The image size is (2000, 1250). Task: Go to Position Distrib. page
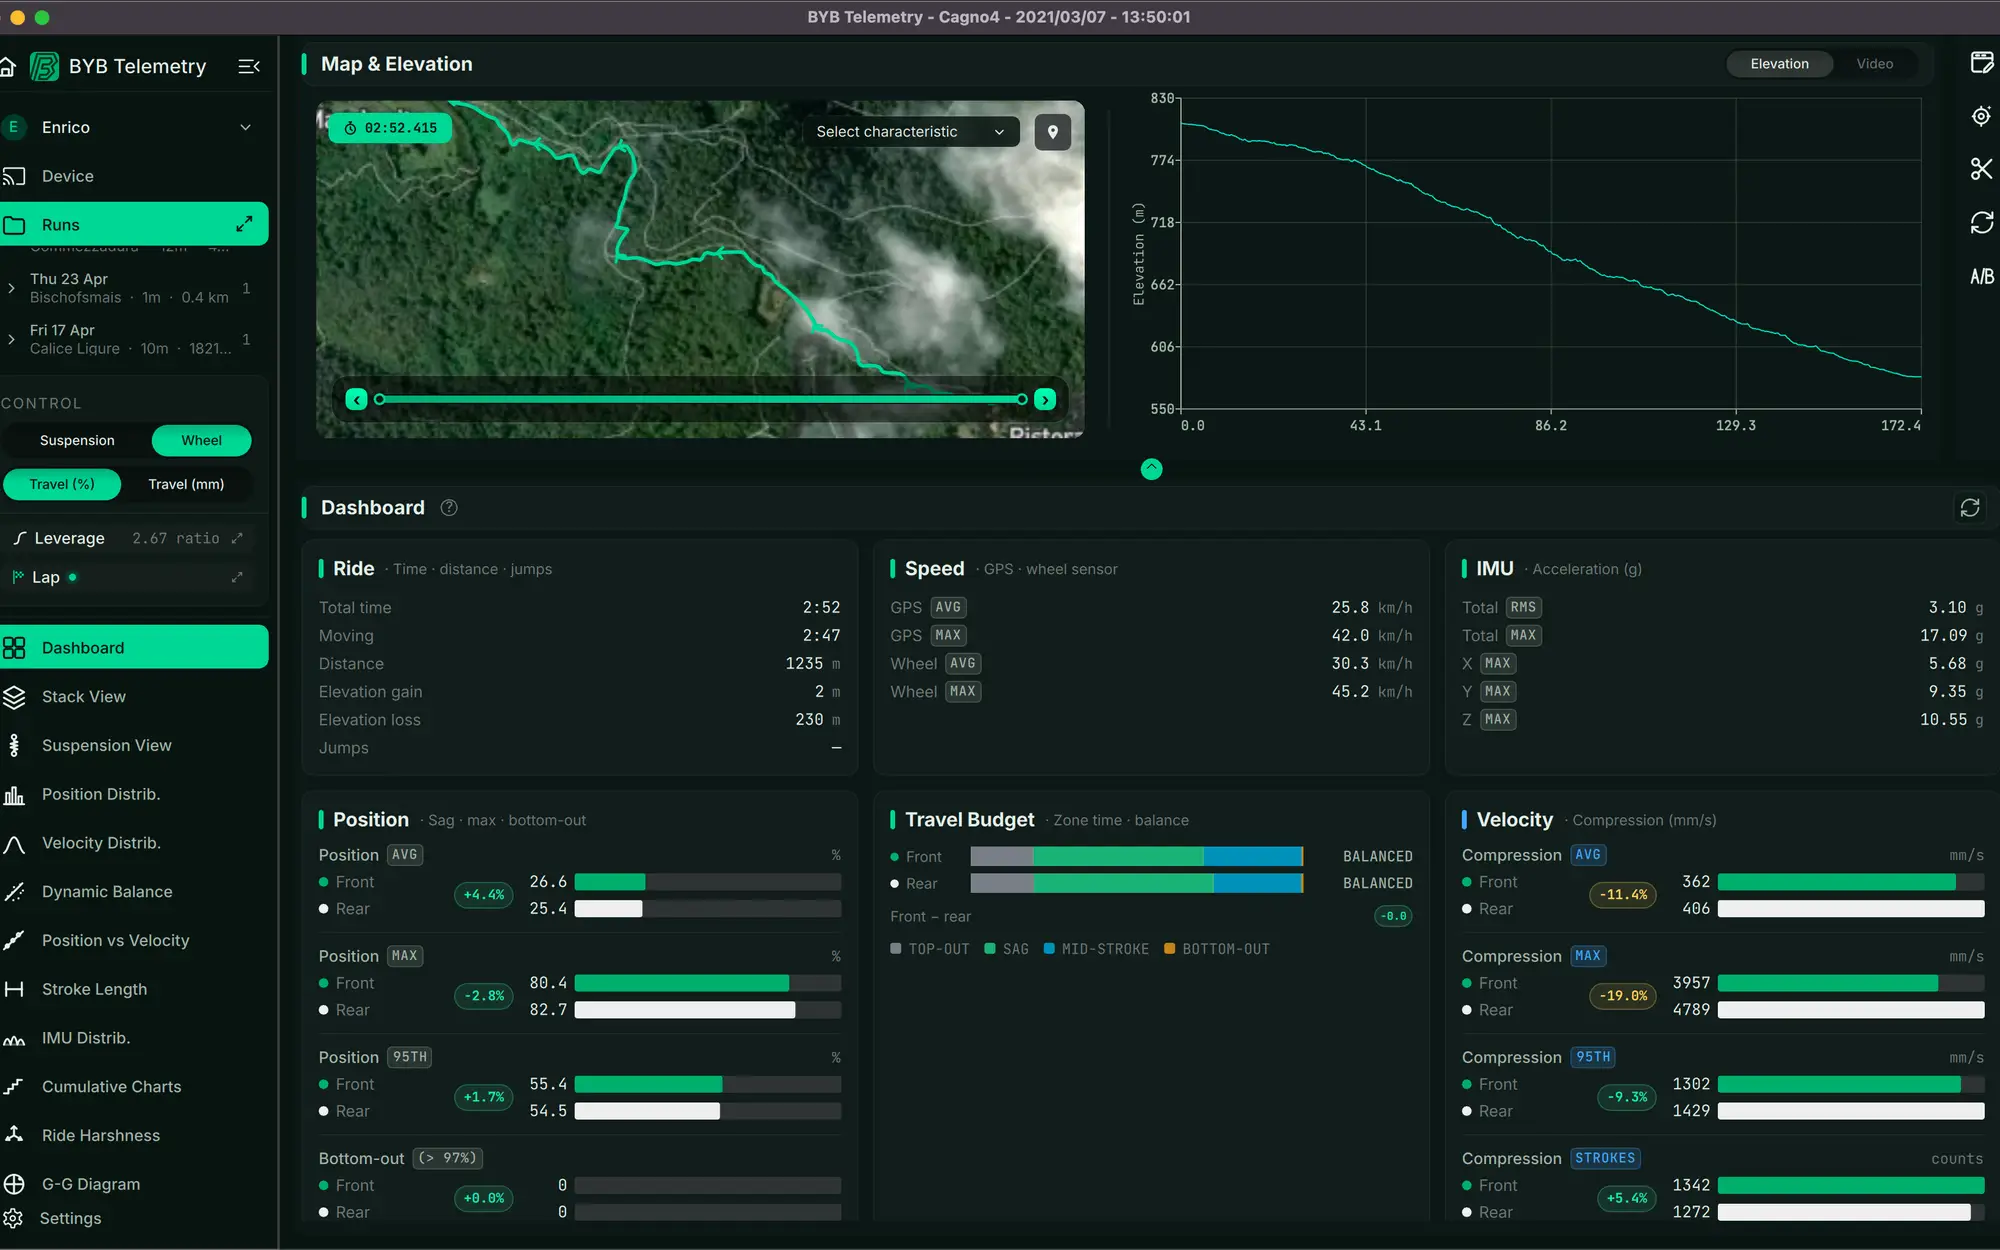(134, 795)
